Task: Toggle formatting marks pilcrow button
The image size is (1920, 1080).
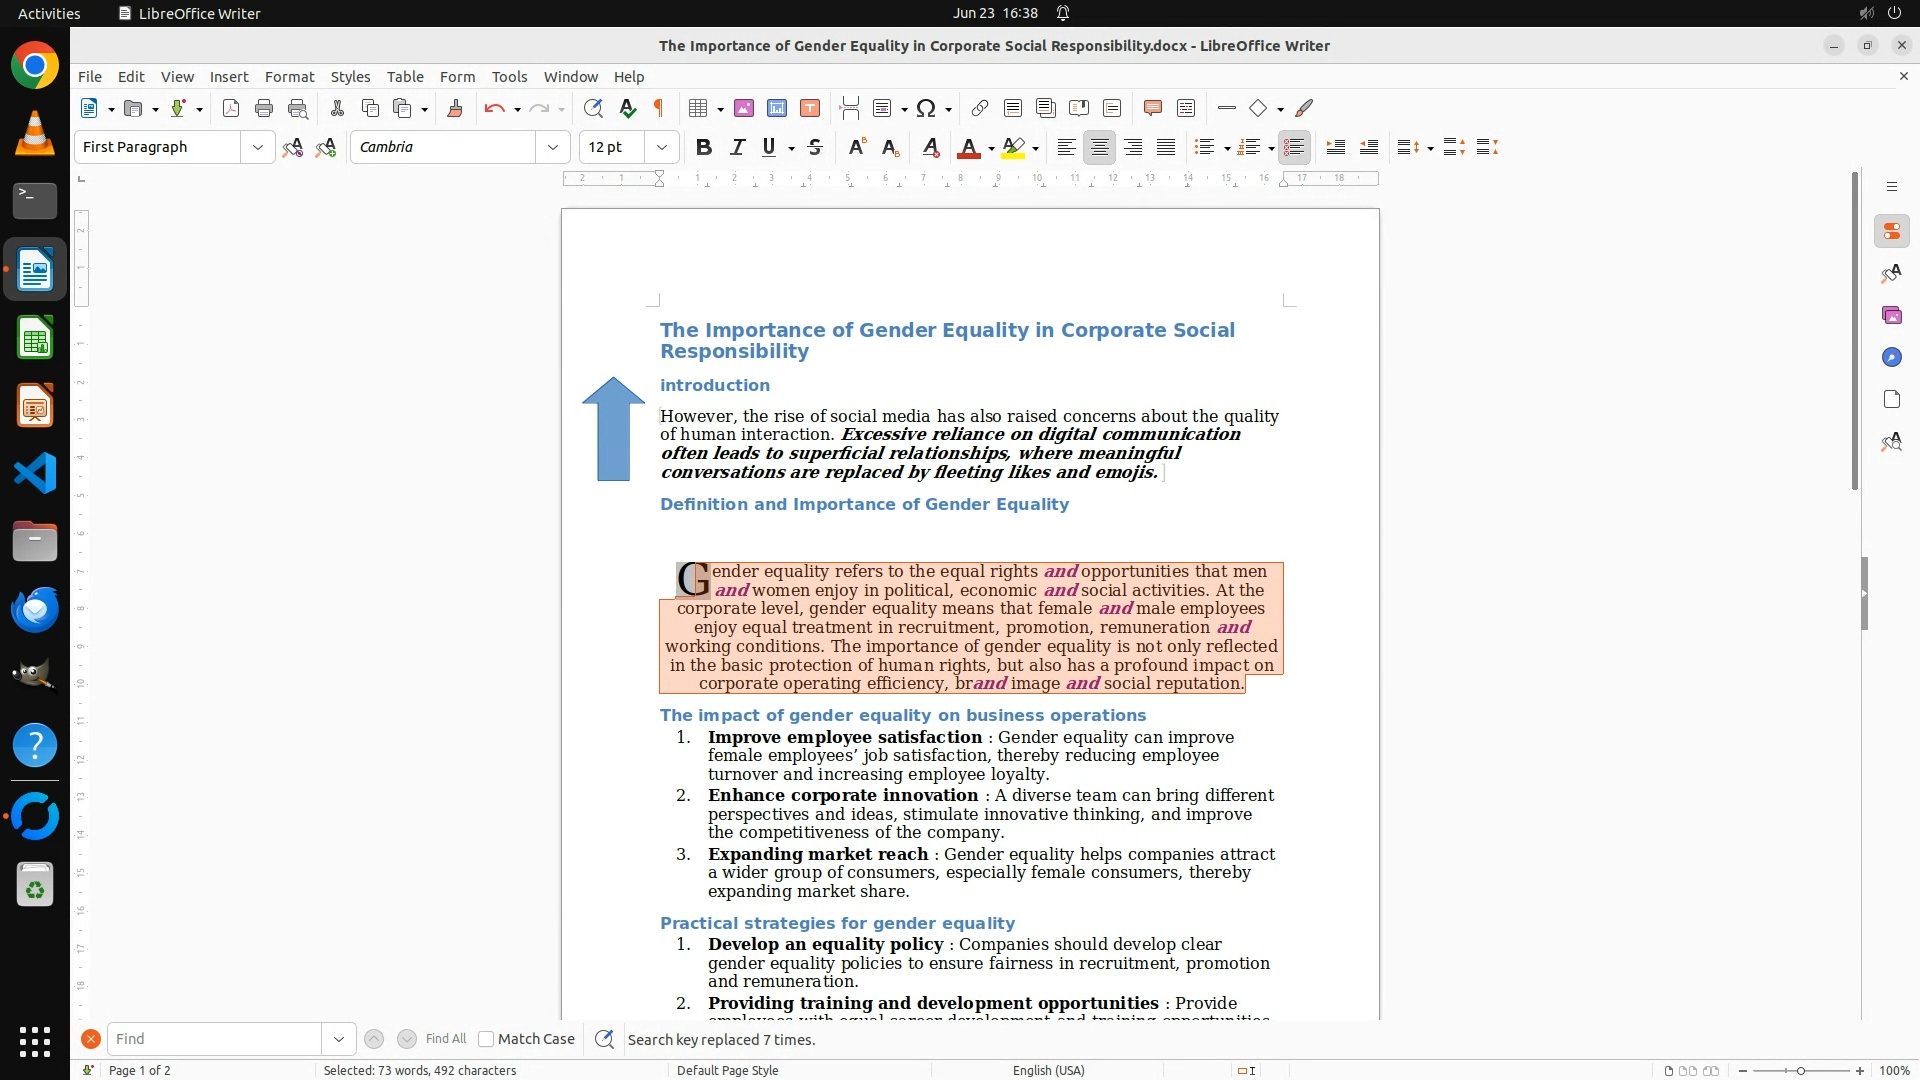Action: coord(659,108)
